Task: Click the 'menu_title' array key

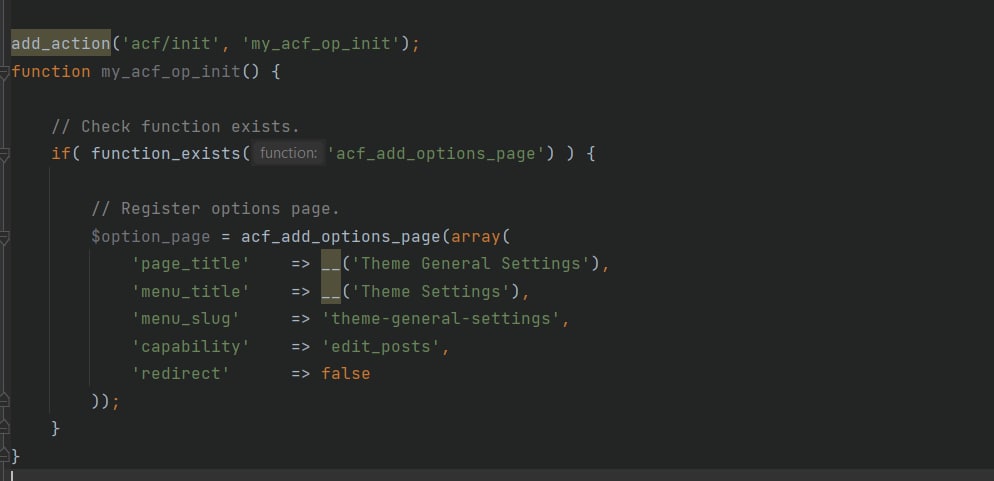Action: click(191, 292)
